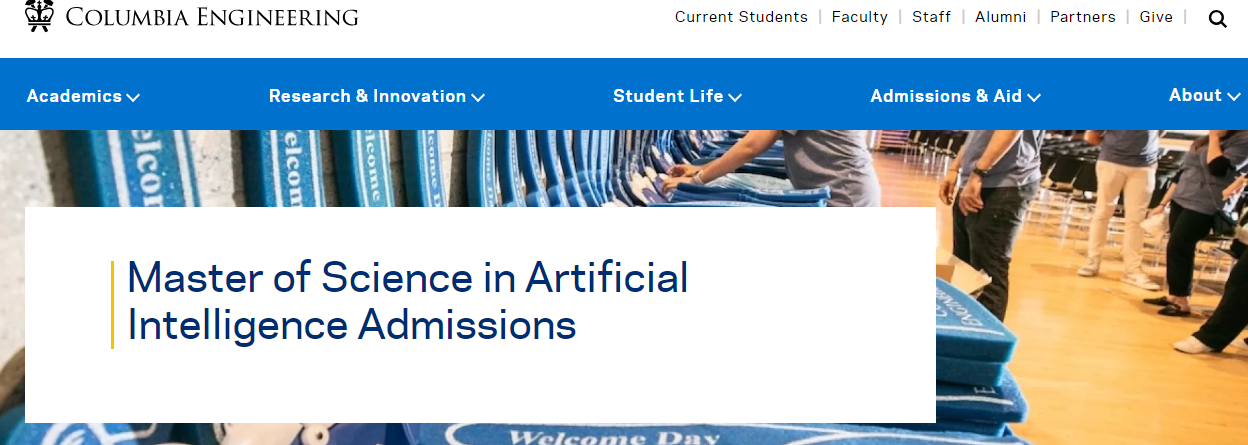Image resolution: width=1248 pixels, height=445 pixels.
Task: Click the Give link
Action: pyautogui.click(x=1156, y=17)
